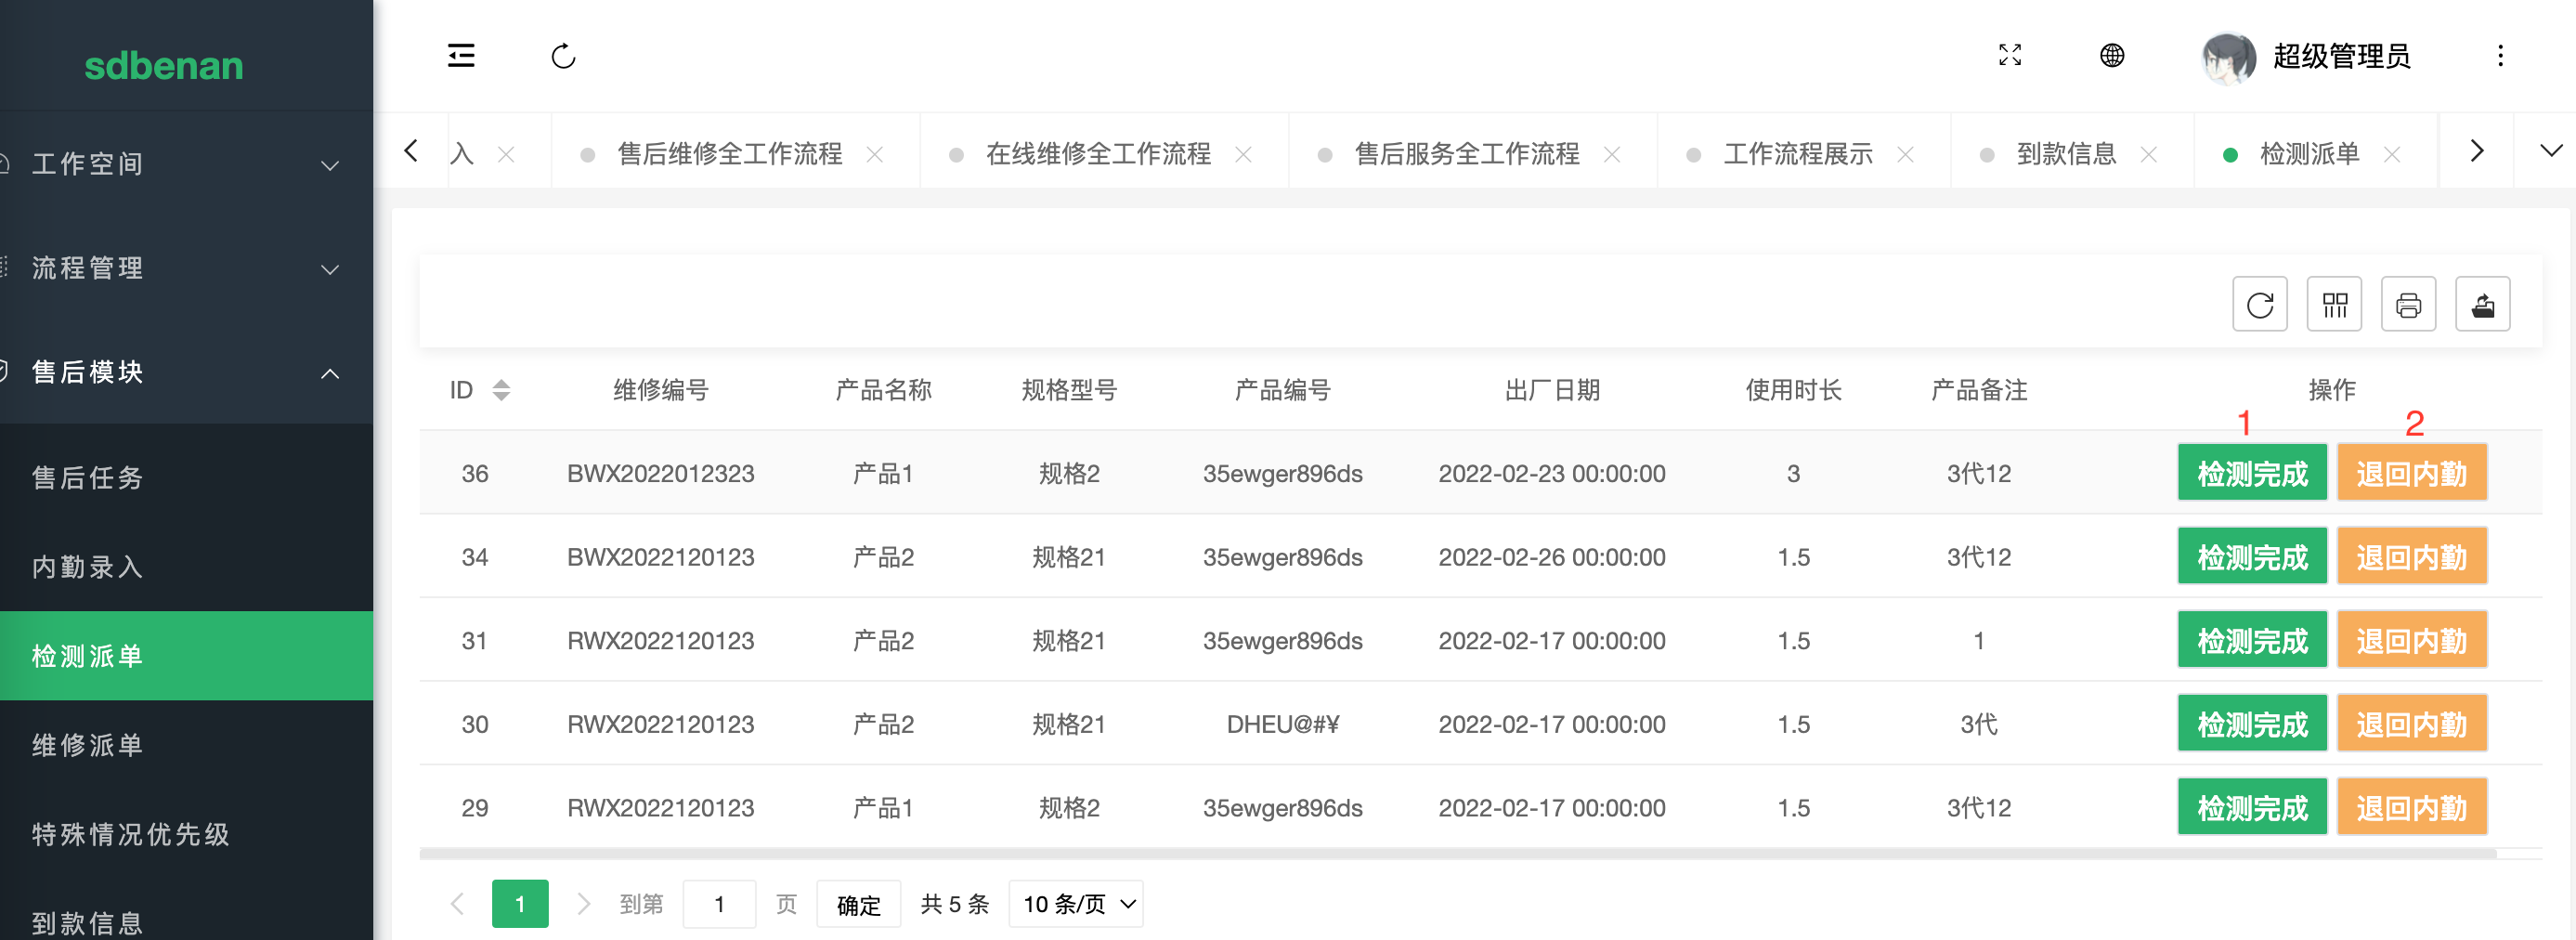Click 退回内勤 for row ID 29
Screen dimensions: 2576x940
tap(2411, 807)
